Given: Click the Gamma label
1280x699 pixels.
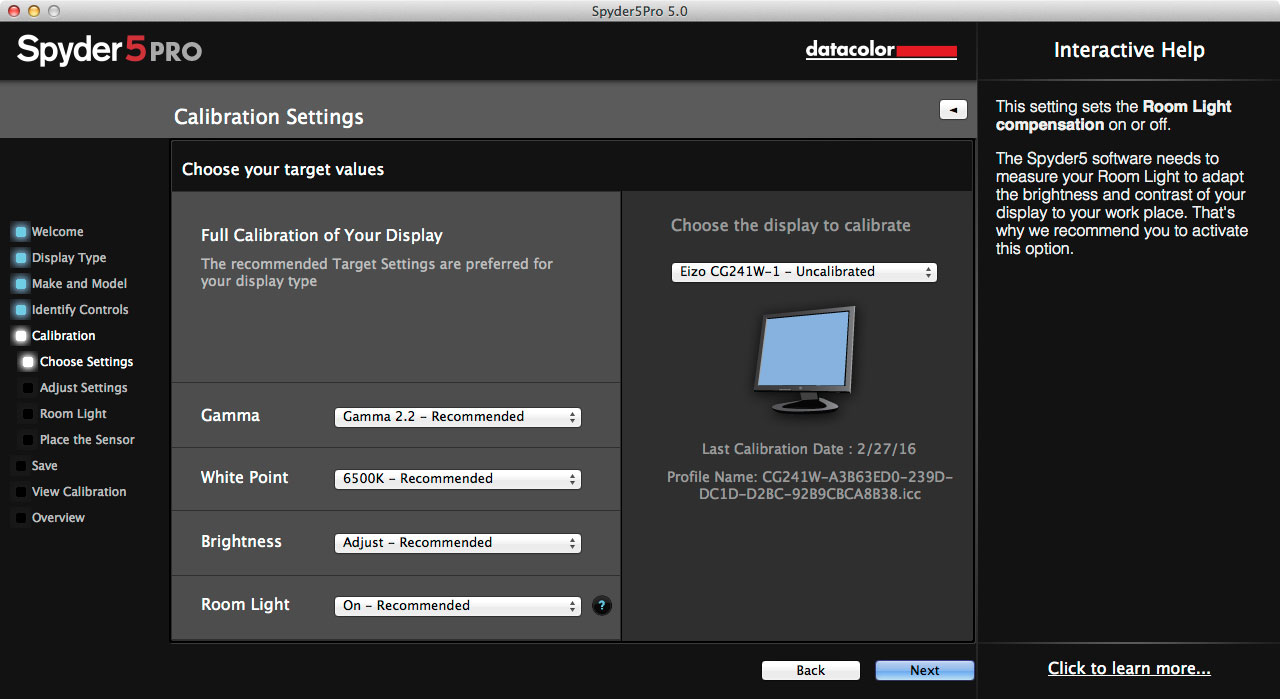Looking at the screenshot, I should pos(230,416).
